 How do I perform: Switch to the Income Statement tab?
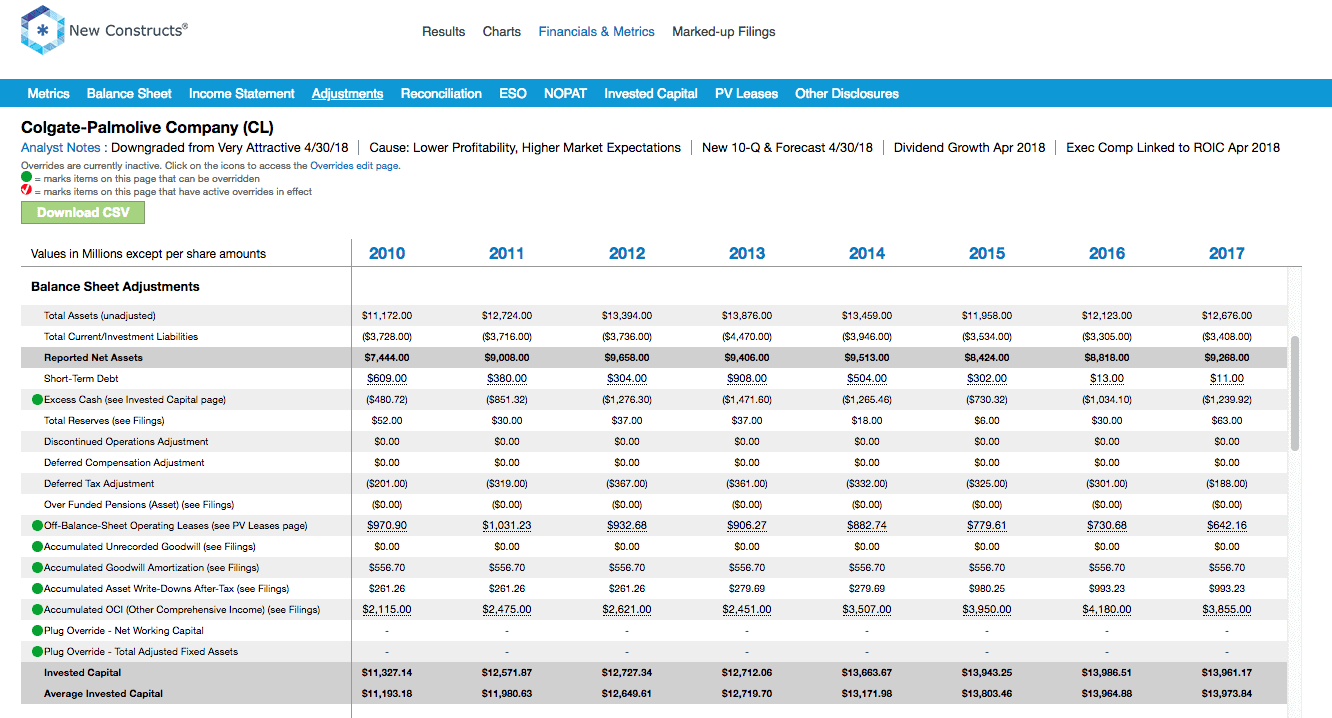[242, 94]
